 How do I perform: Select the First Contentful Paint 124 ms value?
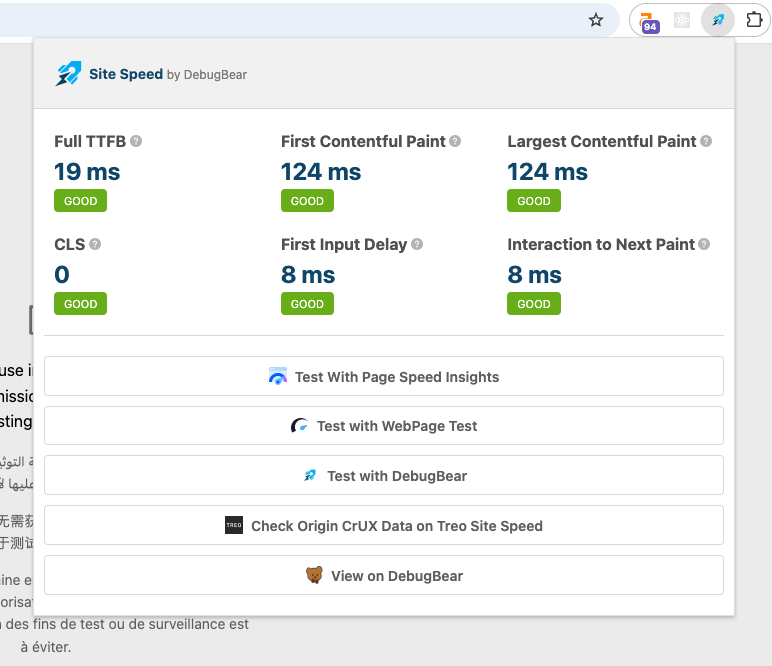coord(321,172)
